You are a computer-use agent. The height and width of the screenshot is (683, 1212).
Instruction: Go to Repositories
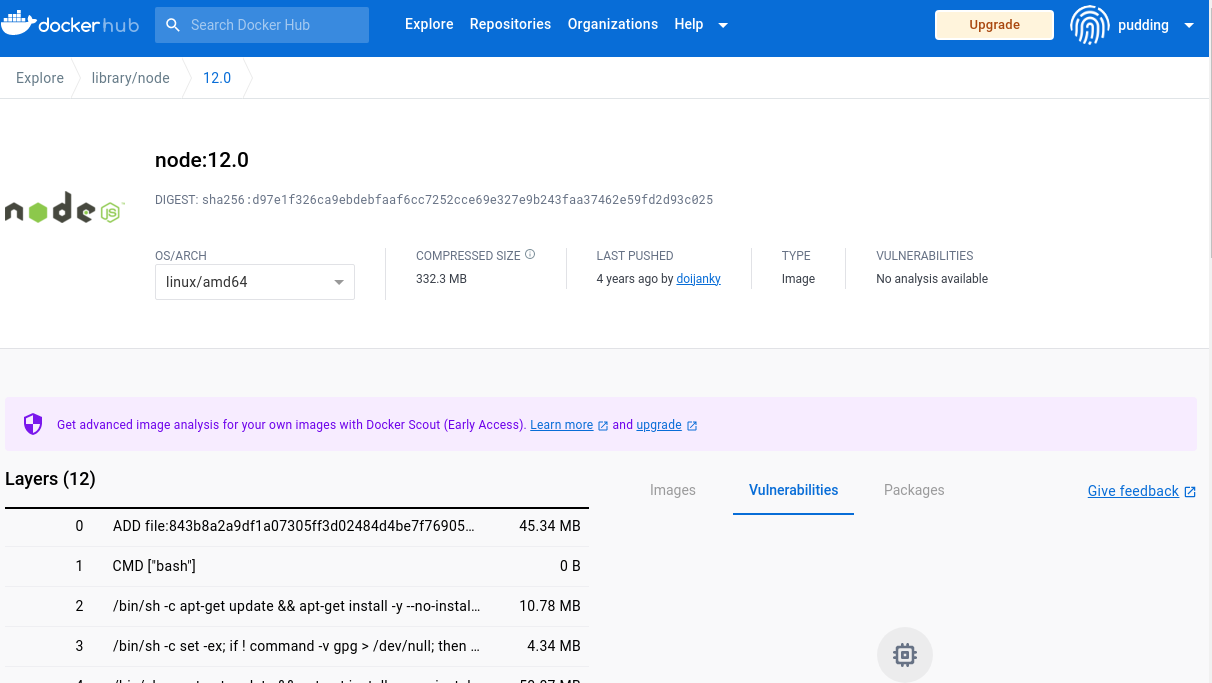510,24
